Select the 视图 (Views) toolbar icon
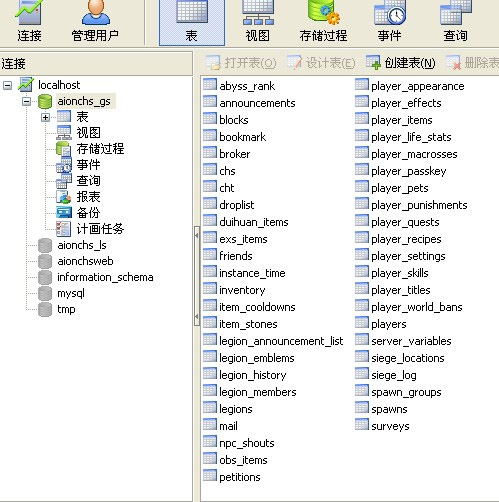 coord(258,22)
